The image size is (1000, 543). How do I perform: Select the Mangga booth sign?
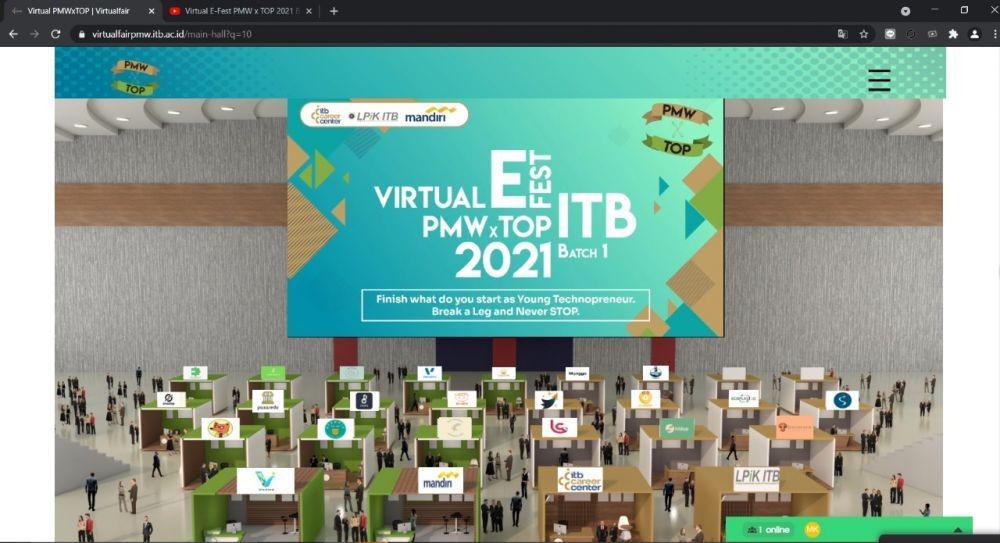point(577,373)
